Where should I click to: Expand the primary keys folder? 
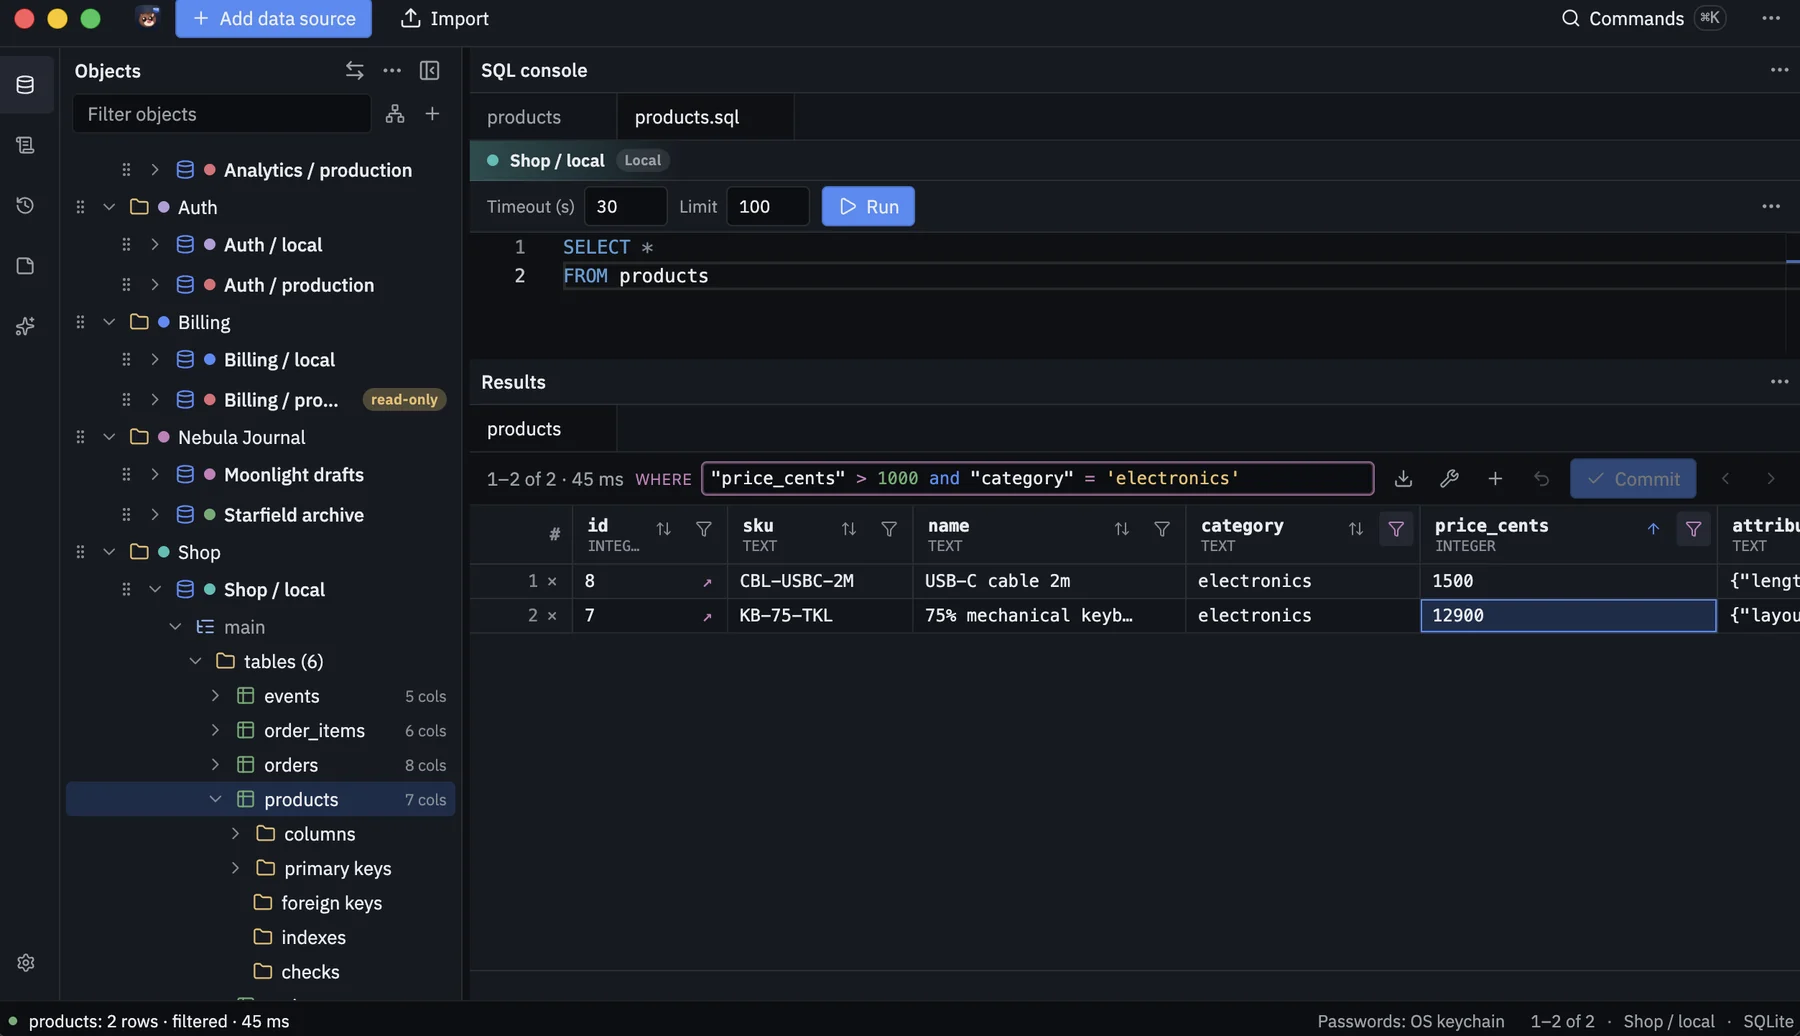pos(235,868)
